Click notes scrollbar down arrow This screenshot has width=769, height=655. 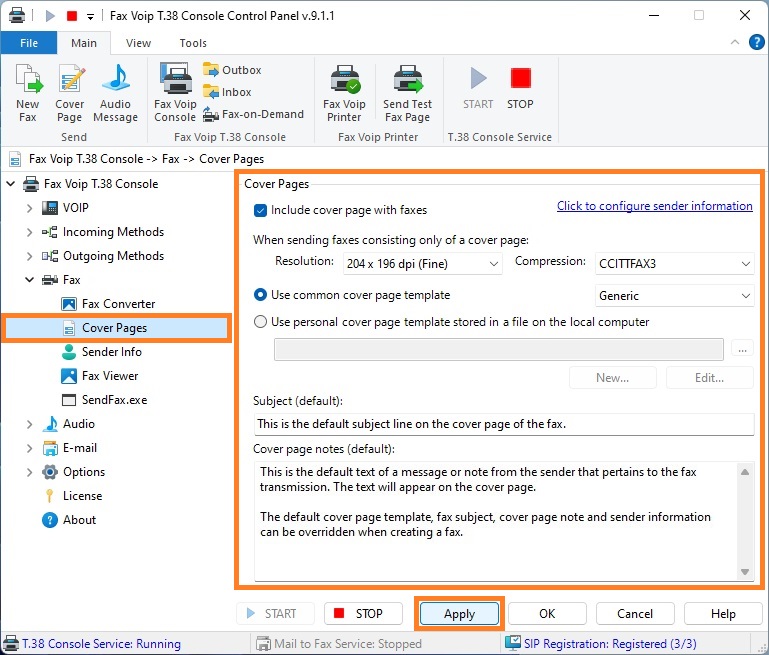pos(745,572)
